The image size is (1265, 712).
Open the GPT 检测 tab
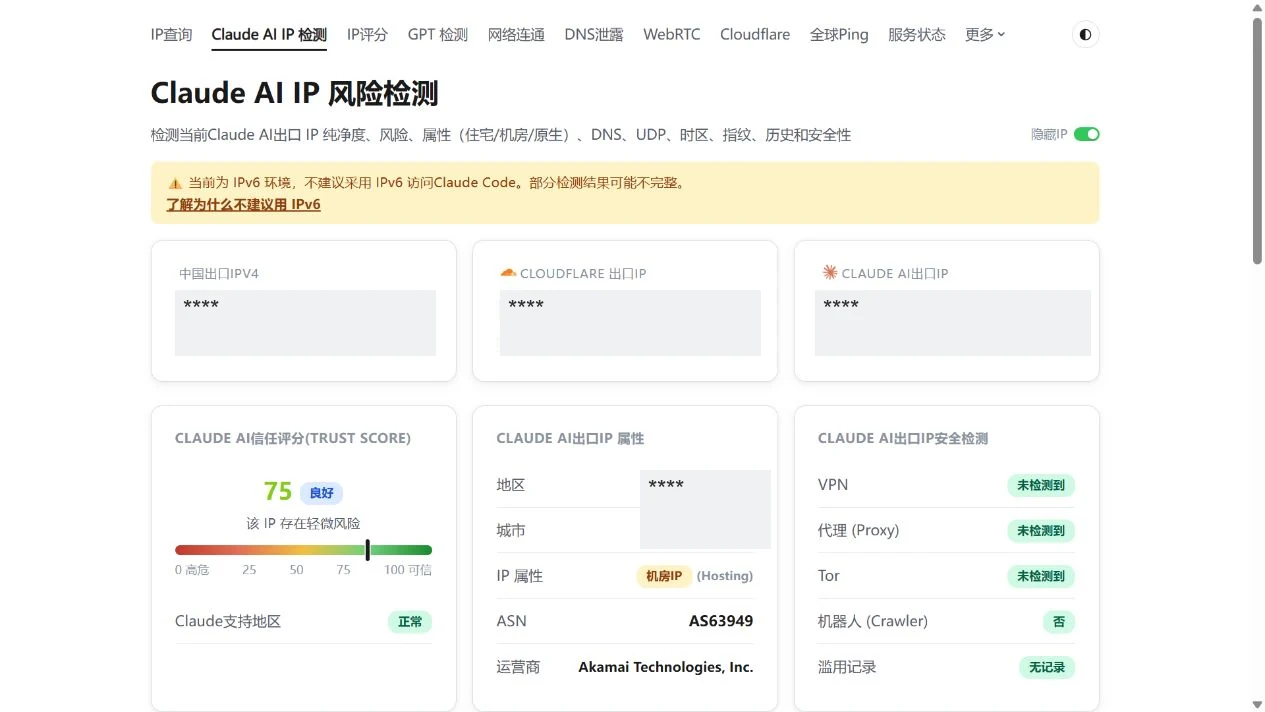[x=438, y=35]
